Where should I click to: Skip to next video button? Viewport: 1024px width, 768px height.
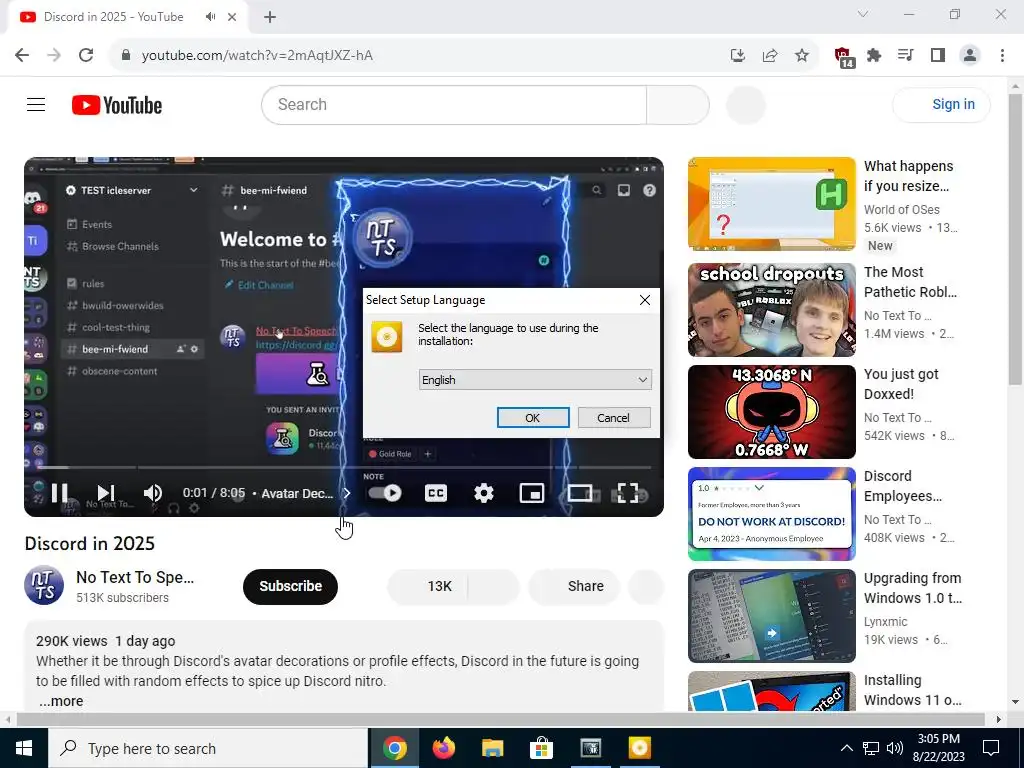pos(106,493)
